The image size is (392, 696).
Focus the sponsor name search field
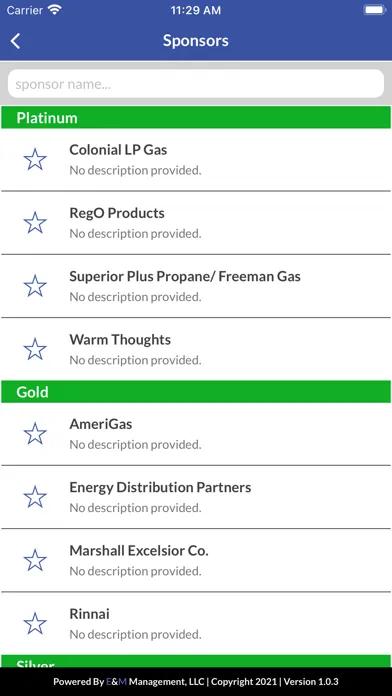[x=196, y=84]
